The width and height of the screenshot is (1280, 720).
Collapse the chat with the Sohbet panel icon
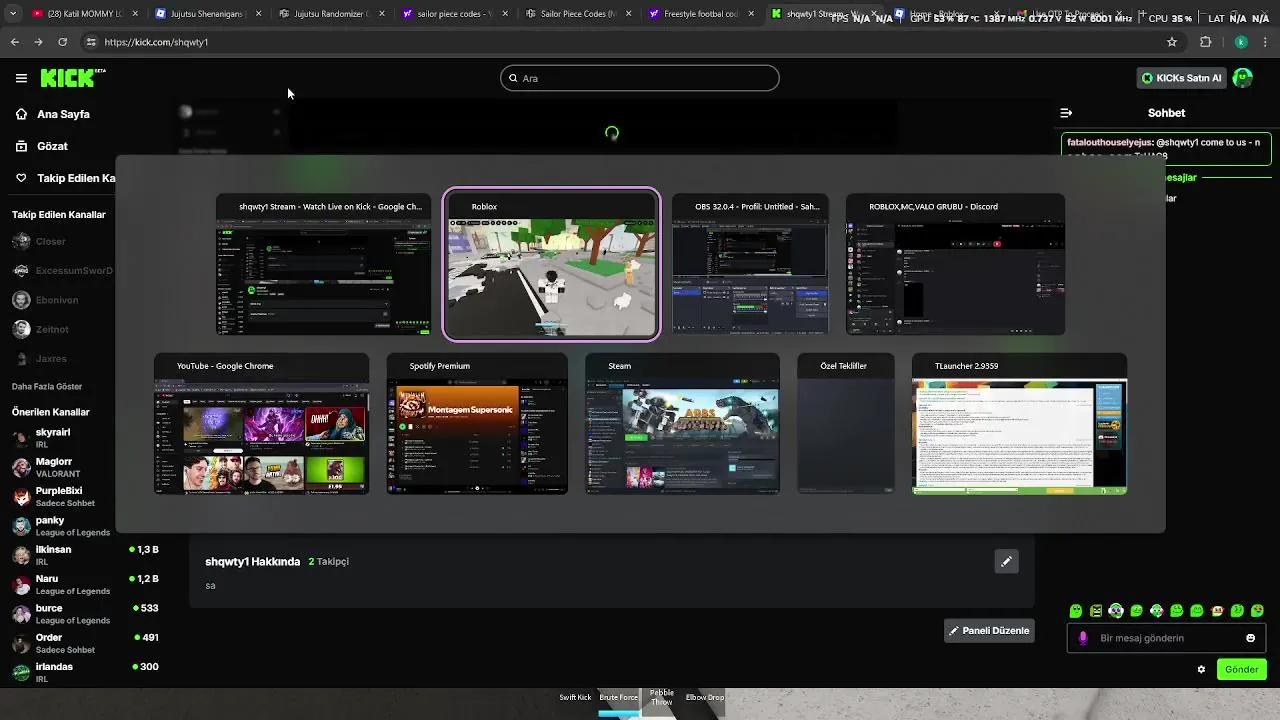1066,113
